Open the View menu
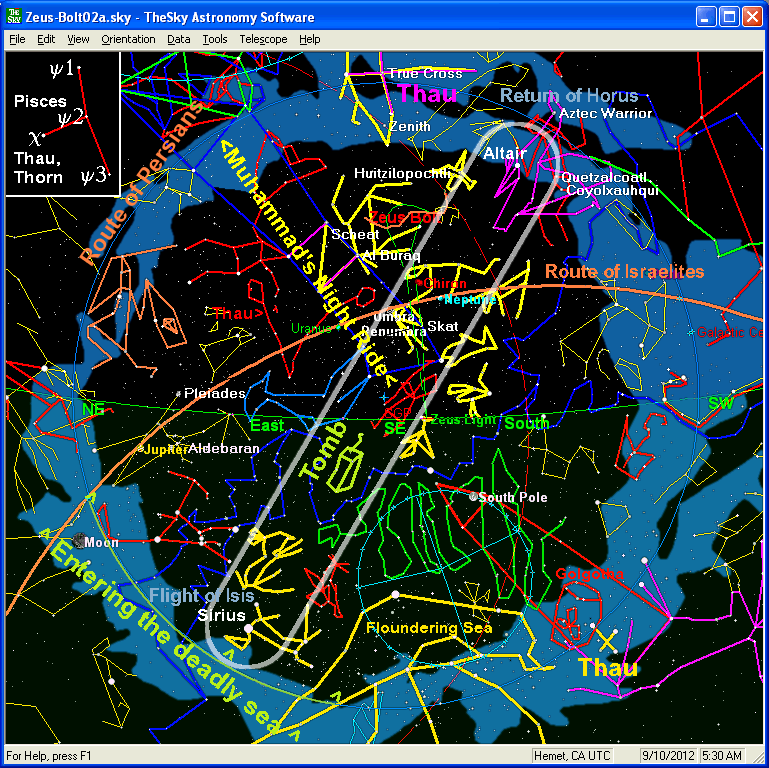The image size is (769, 768). (x=78, y=39)
